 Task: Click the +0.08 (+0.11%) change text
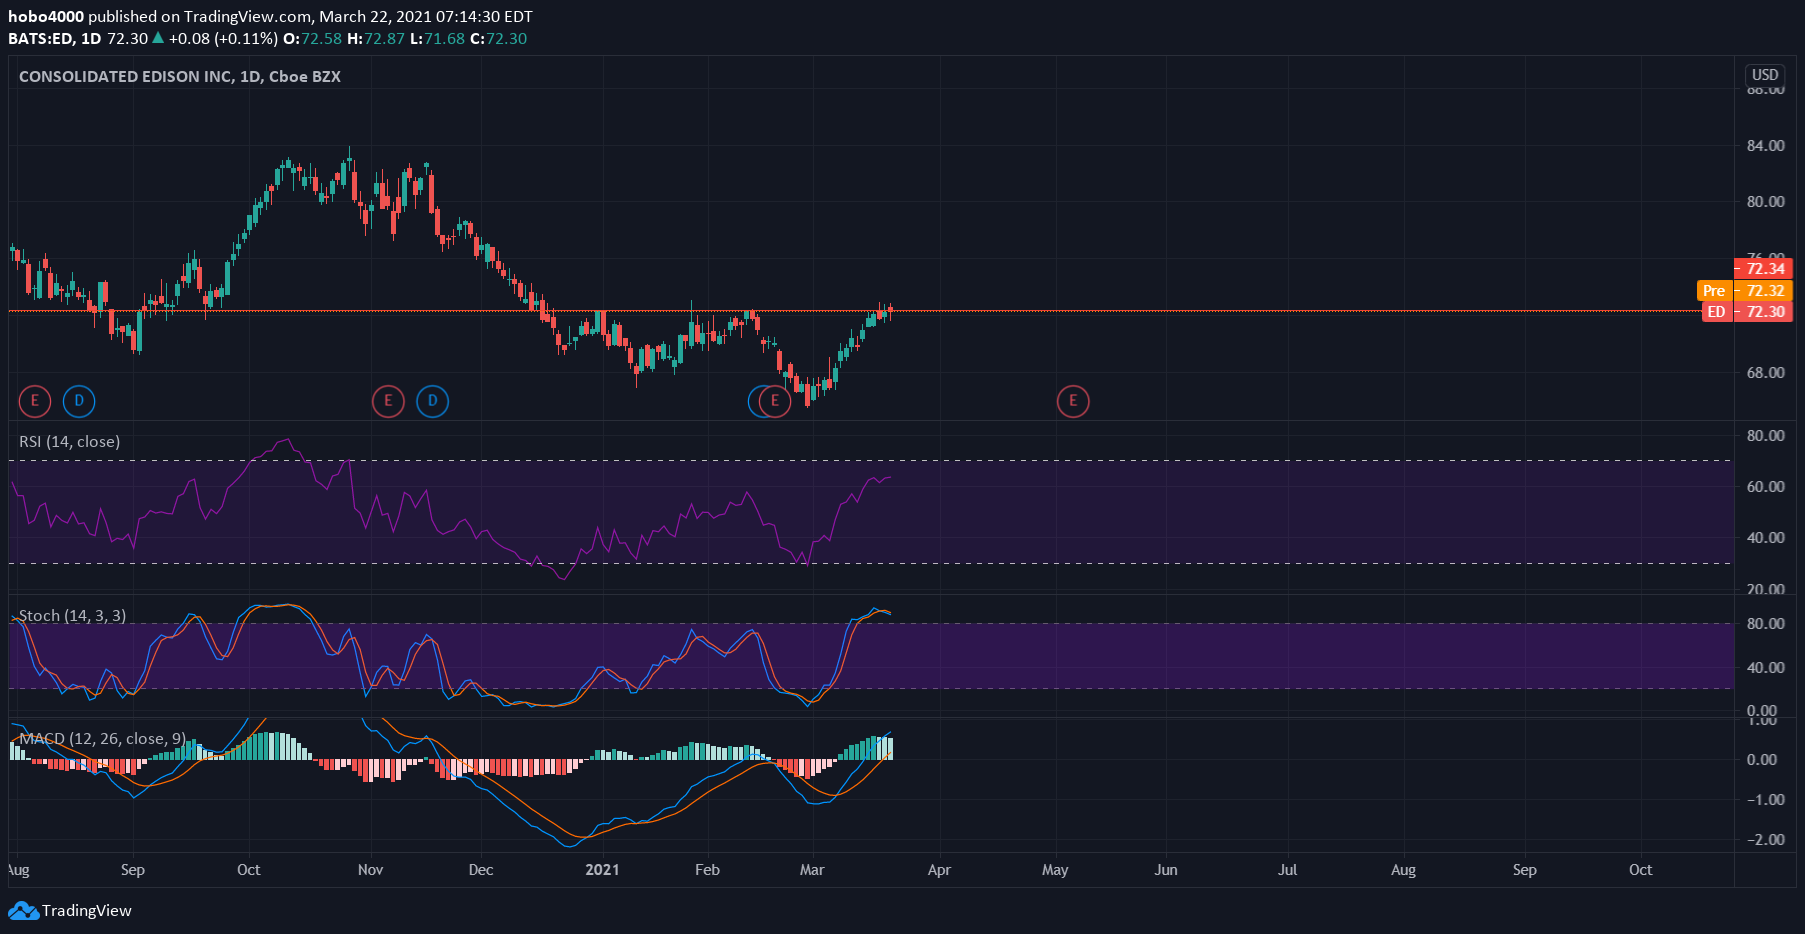click(223, 38)
